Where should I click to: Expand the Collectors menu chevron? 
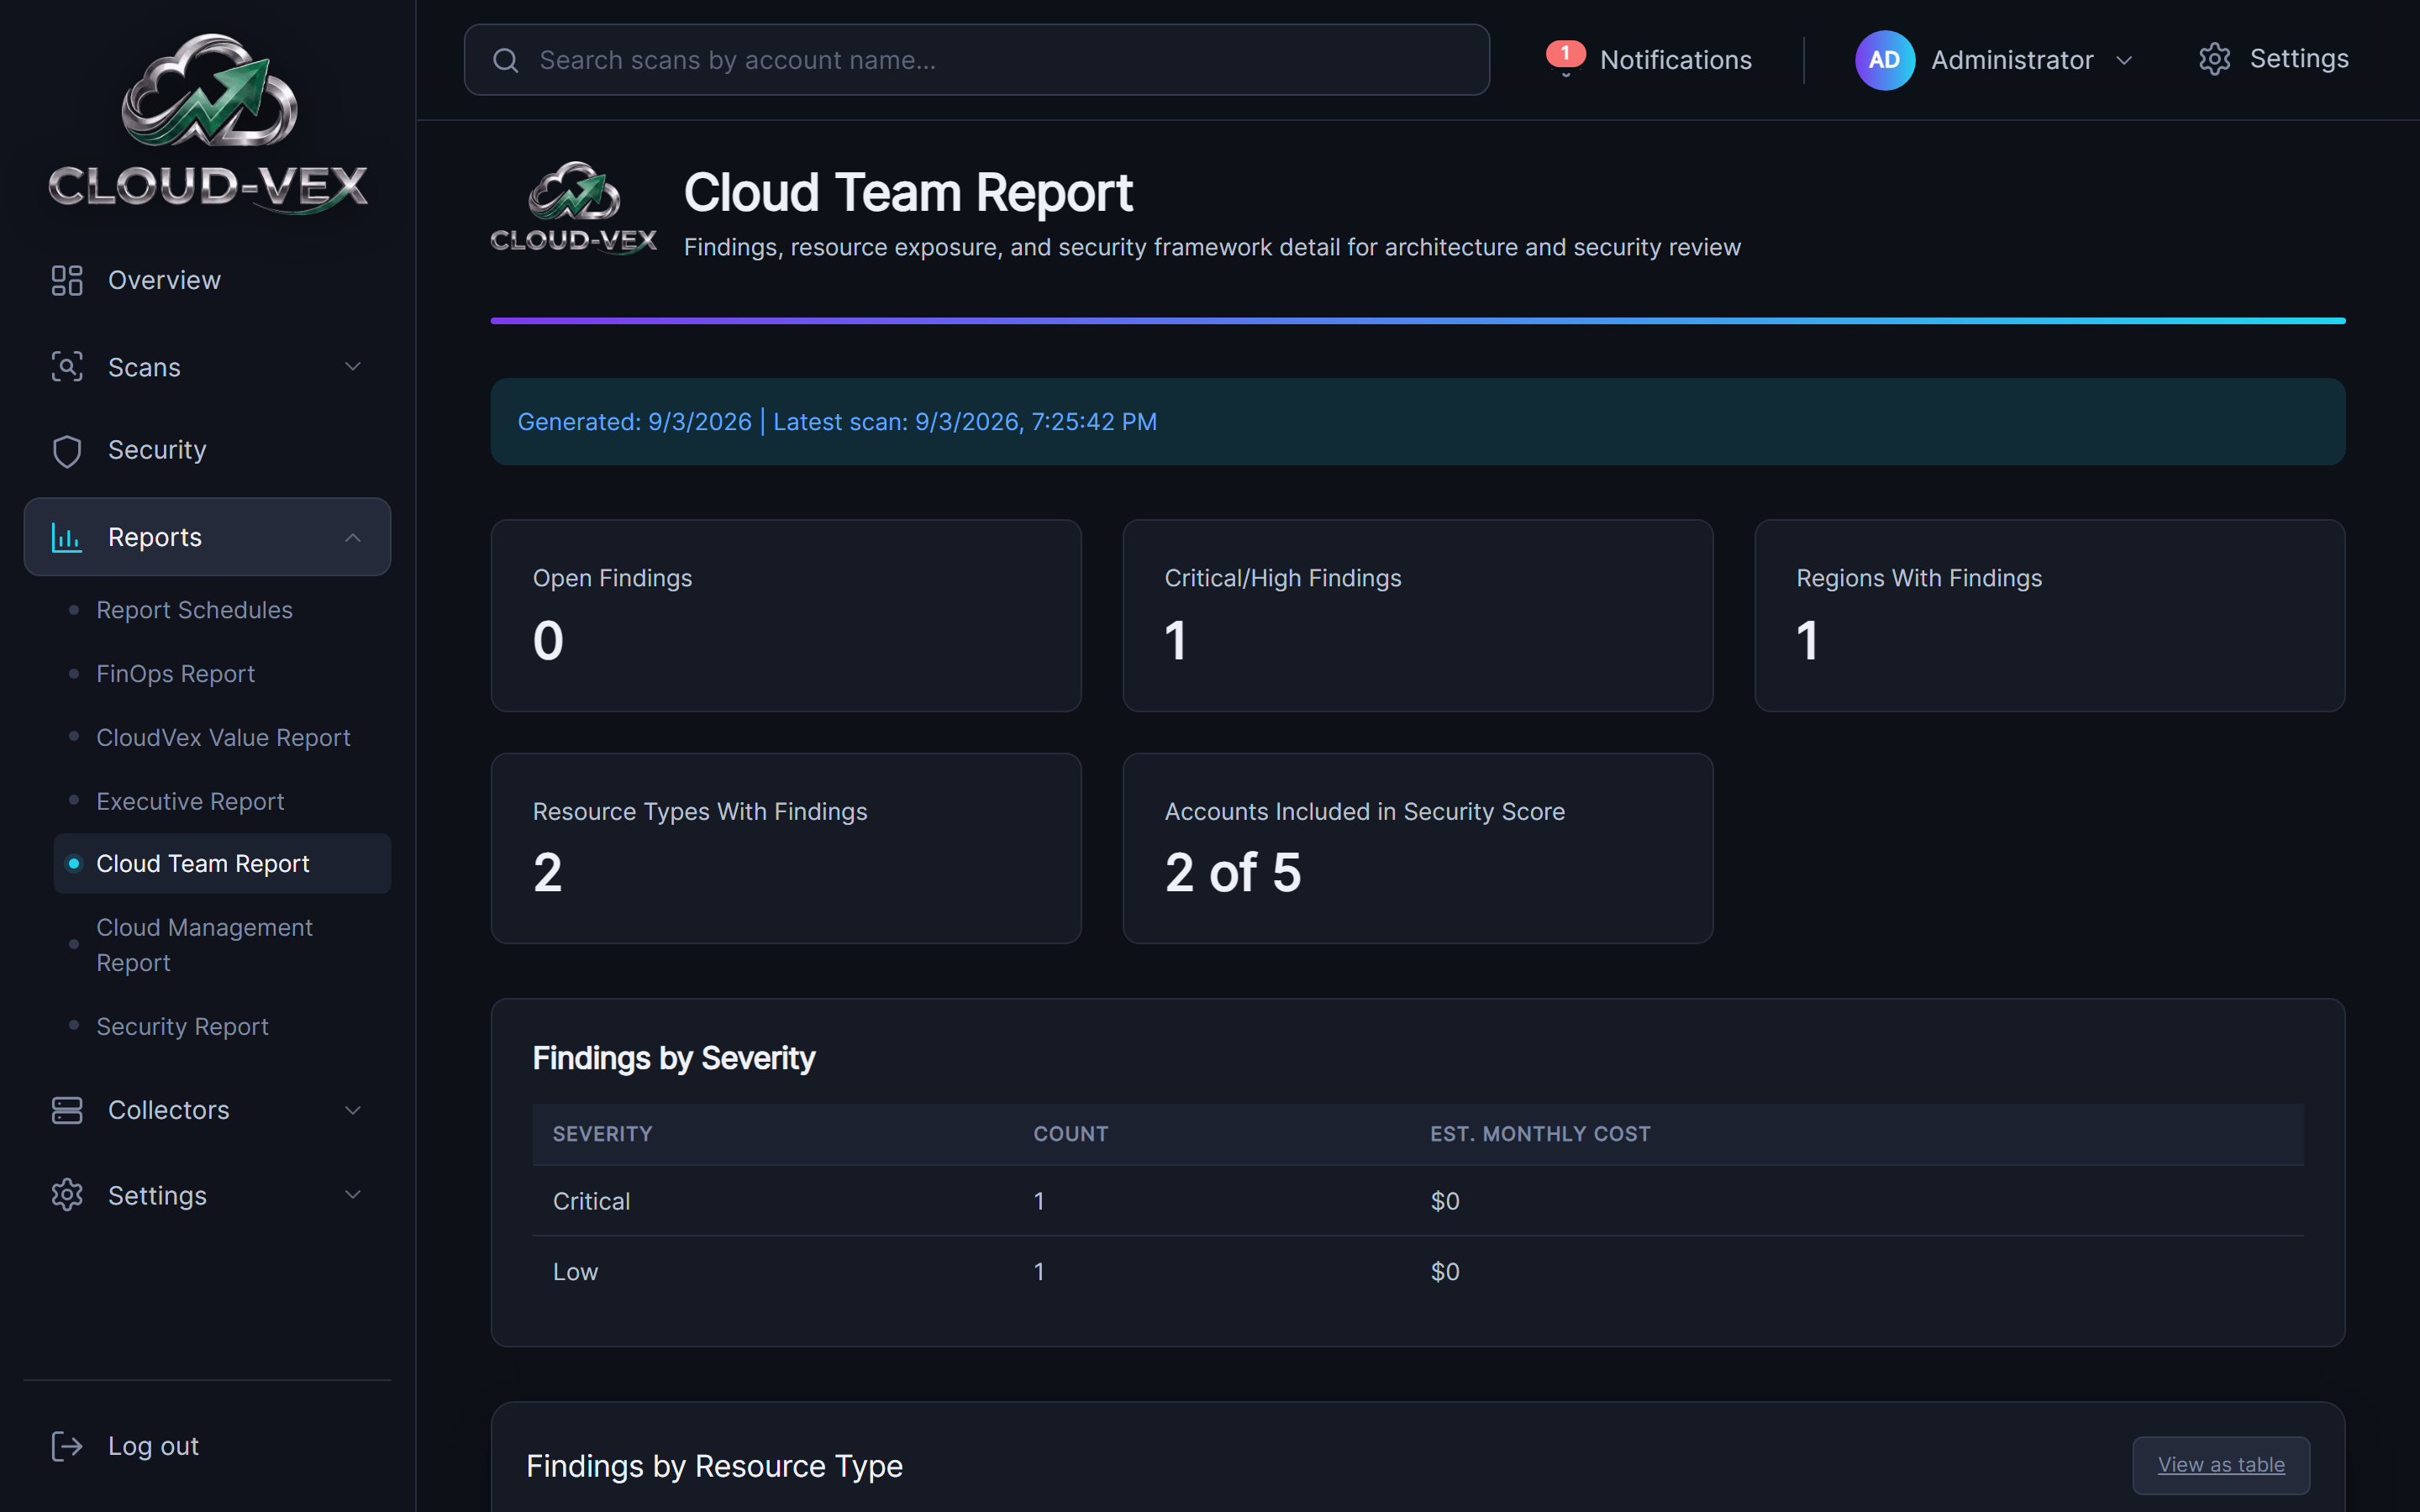[353, 1110]
